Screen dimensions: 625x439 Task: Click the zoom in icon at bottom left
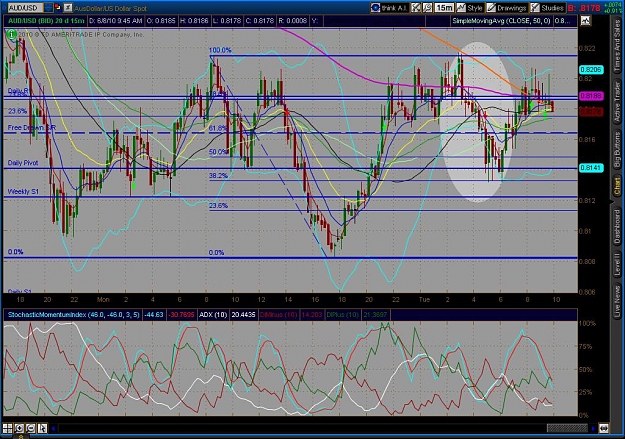[19, 429]
